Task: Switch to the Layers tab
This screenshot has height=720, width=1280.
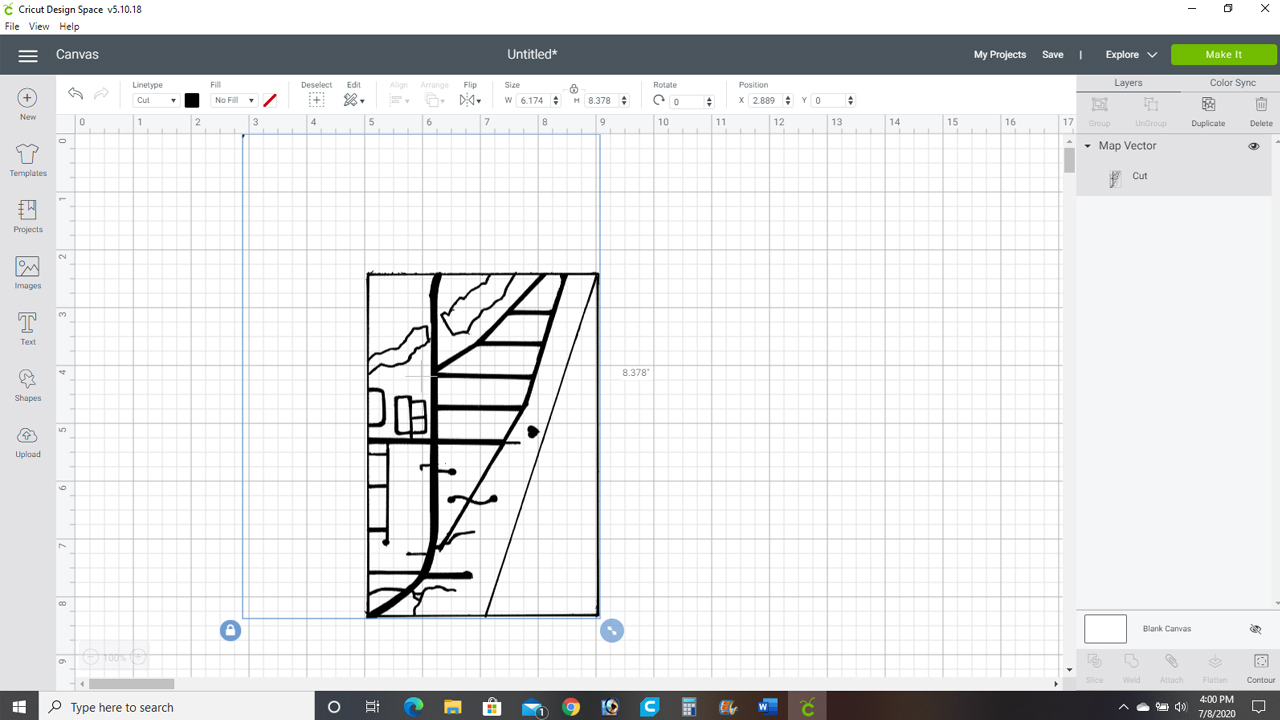Action: pyautogui.click(x=1128, y=83)
